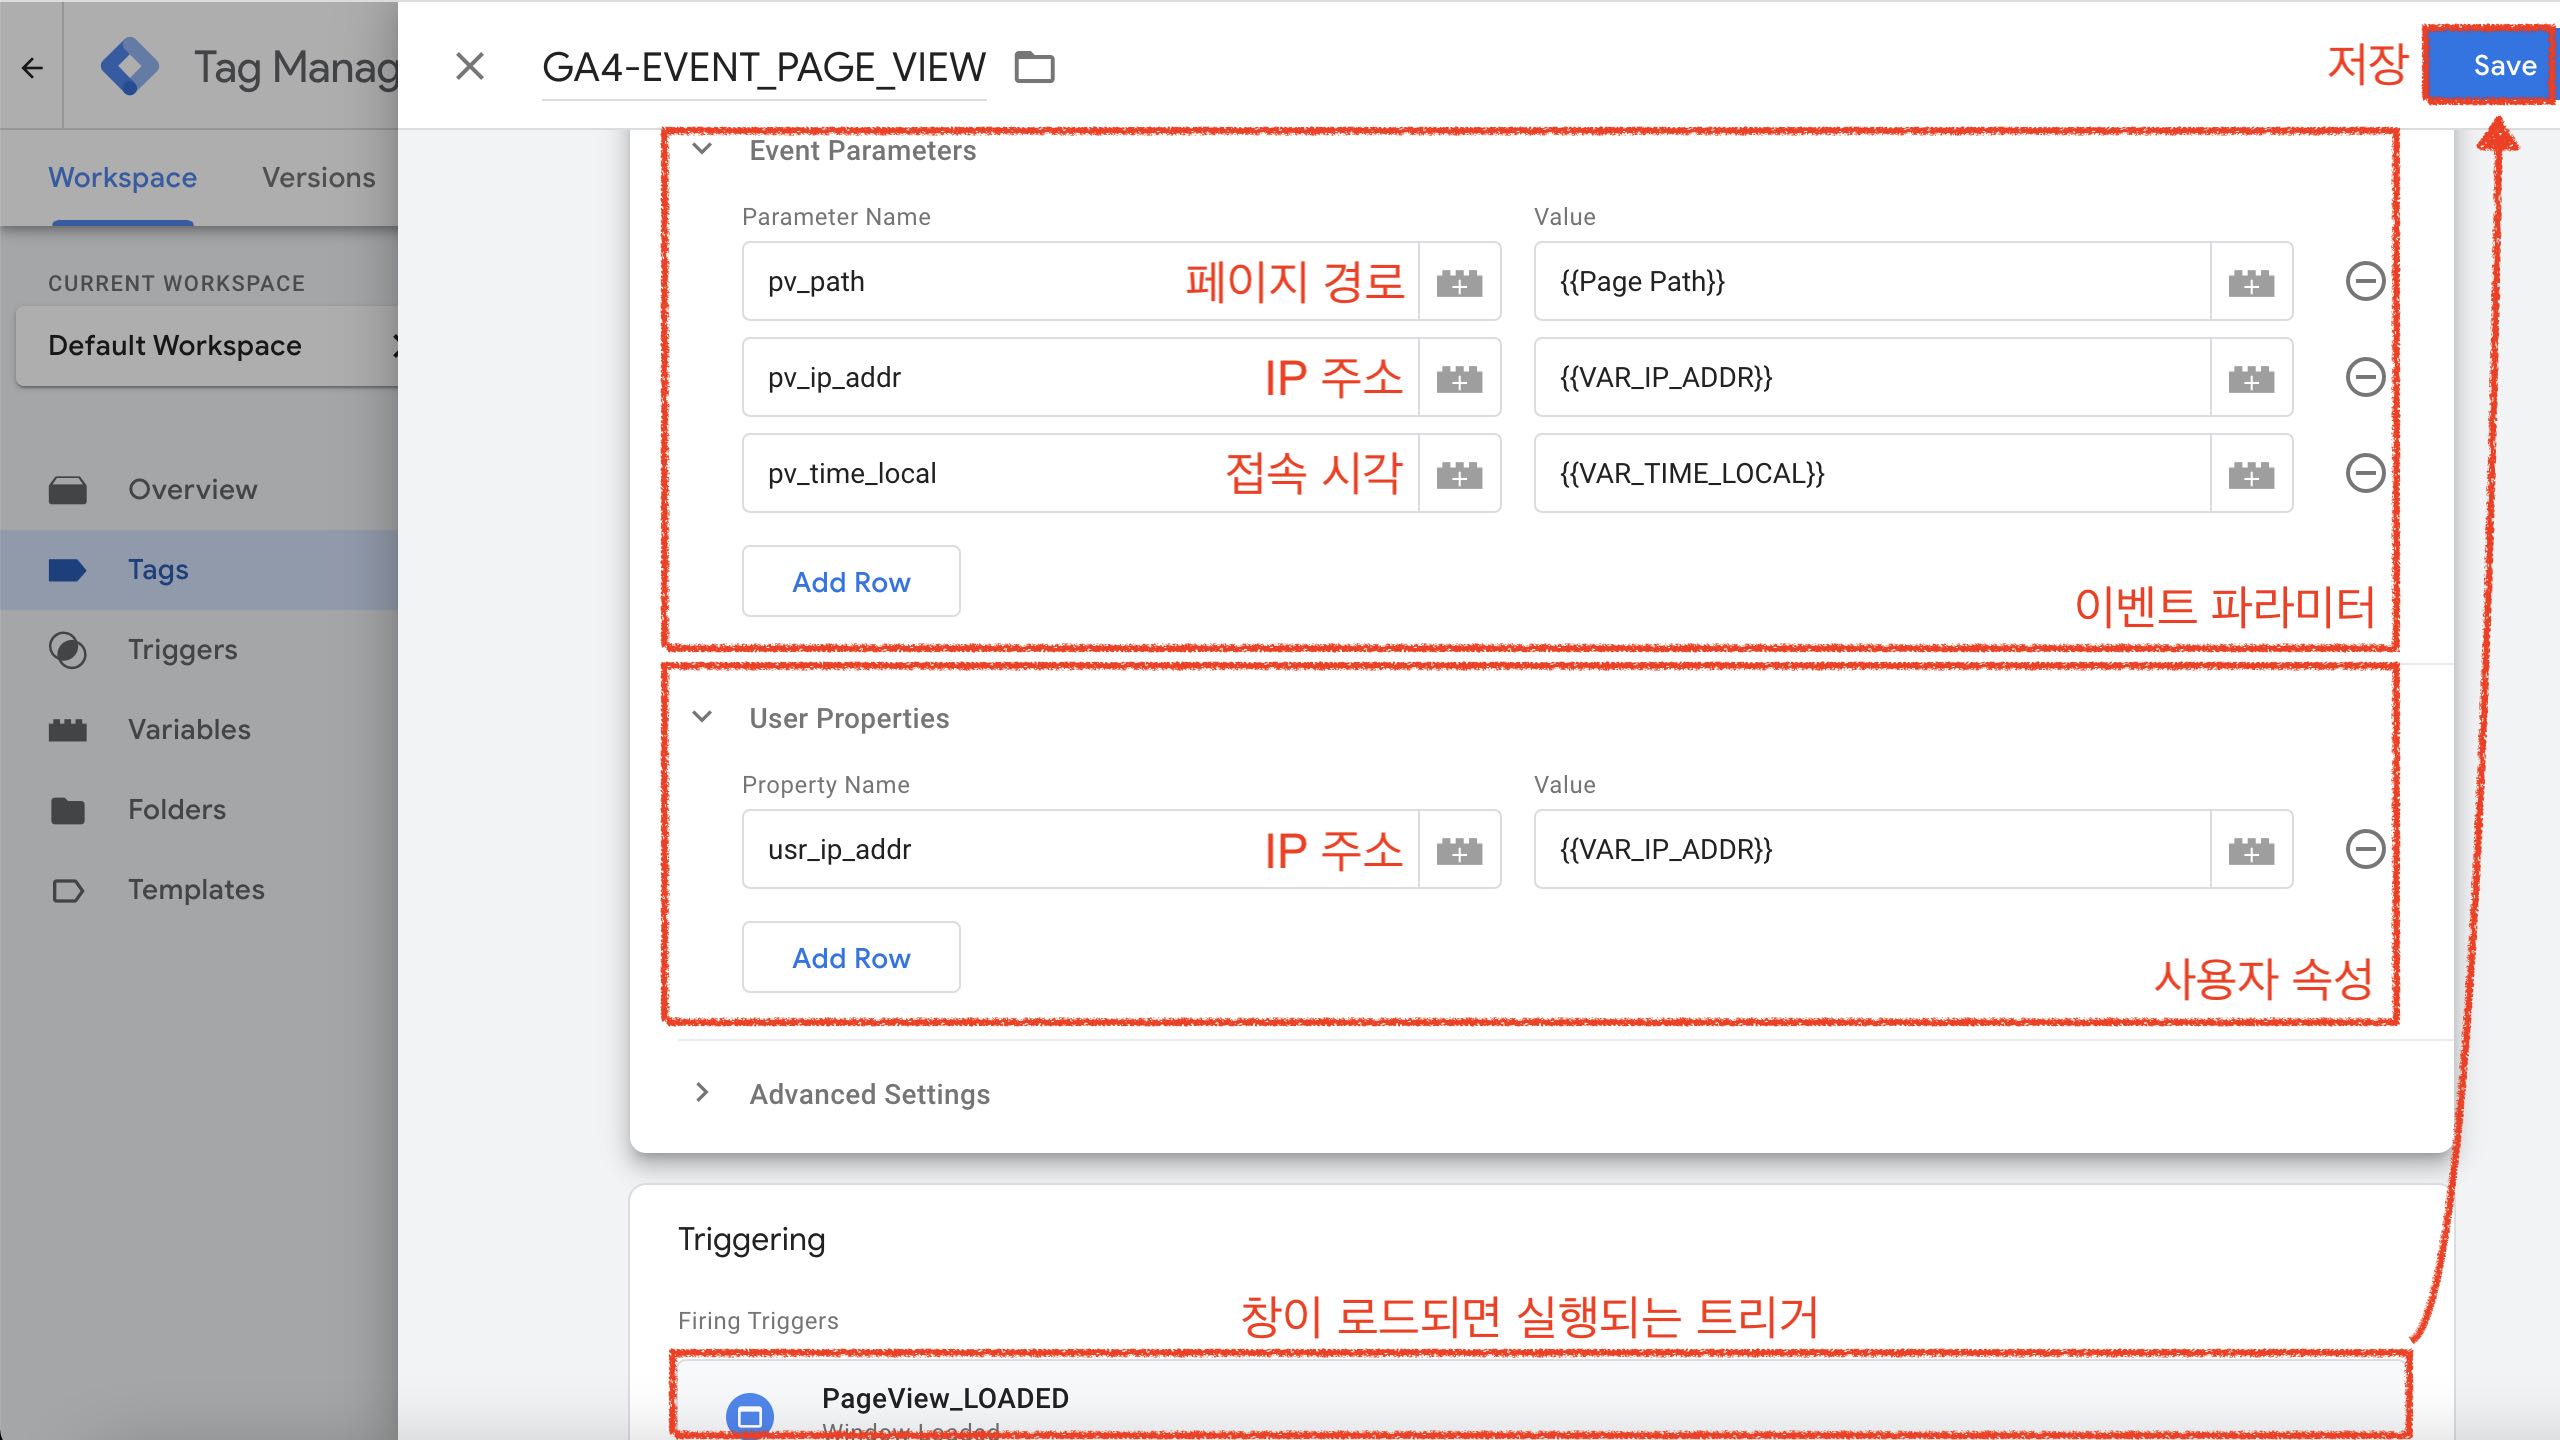This screenshot has height=1440, width=2560.
Task: Click the folder icon next to the tag name
Action: (1037, 67)
